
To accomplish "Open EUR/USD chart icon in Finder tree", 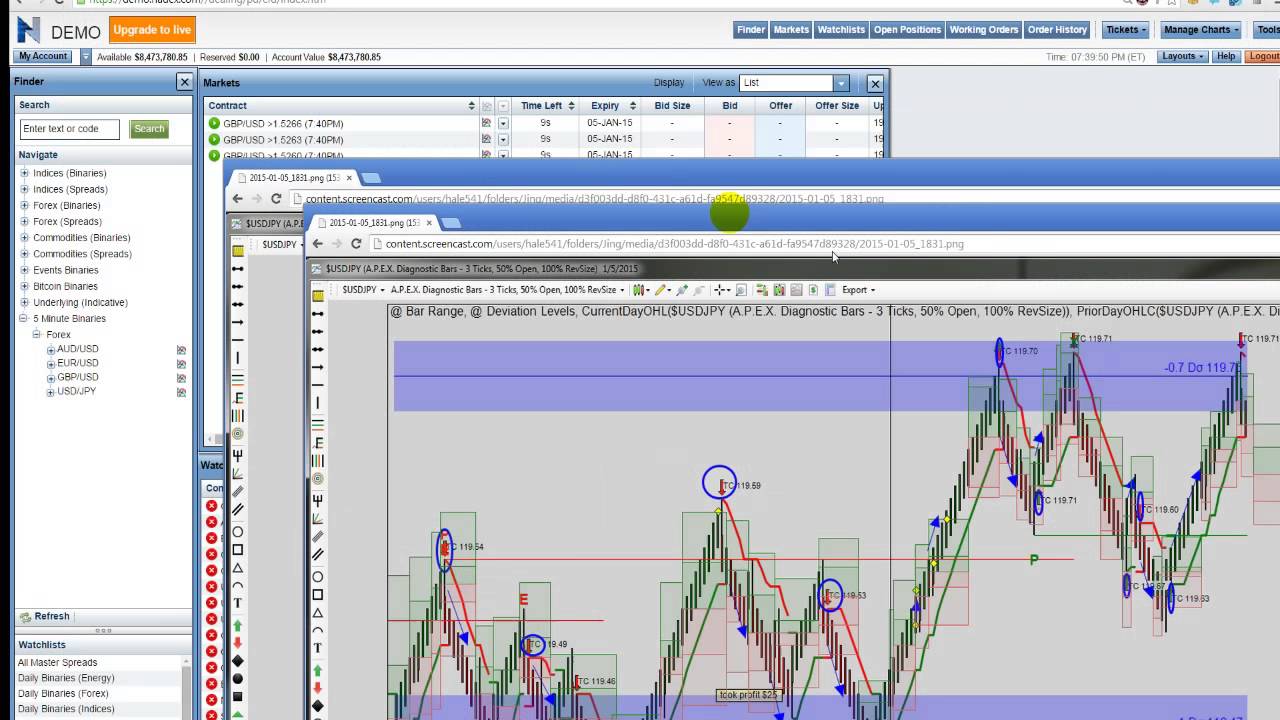I will (x=181, y=364).
